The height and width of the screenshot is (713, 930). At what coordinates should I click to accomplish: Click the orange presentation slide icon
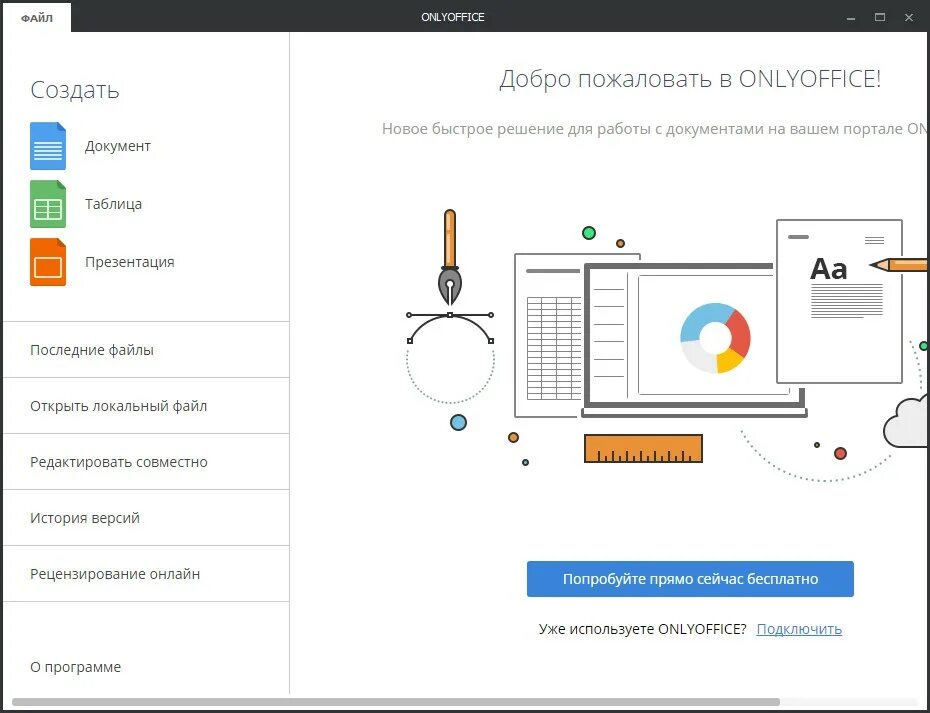[46, 261]
